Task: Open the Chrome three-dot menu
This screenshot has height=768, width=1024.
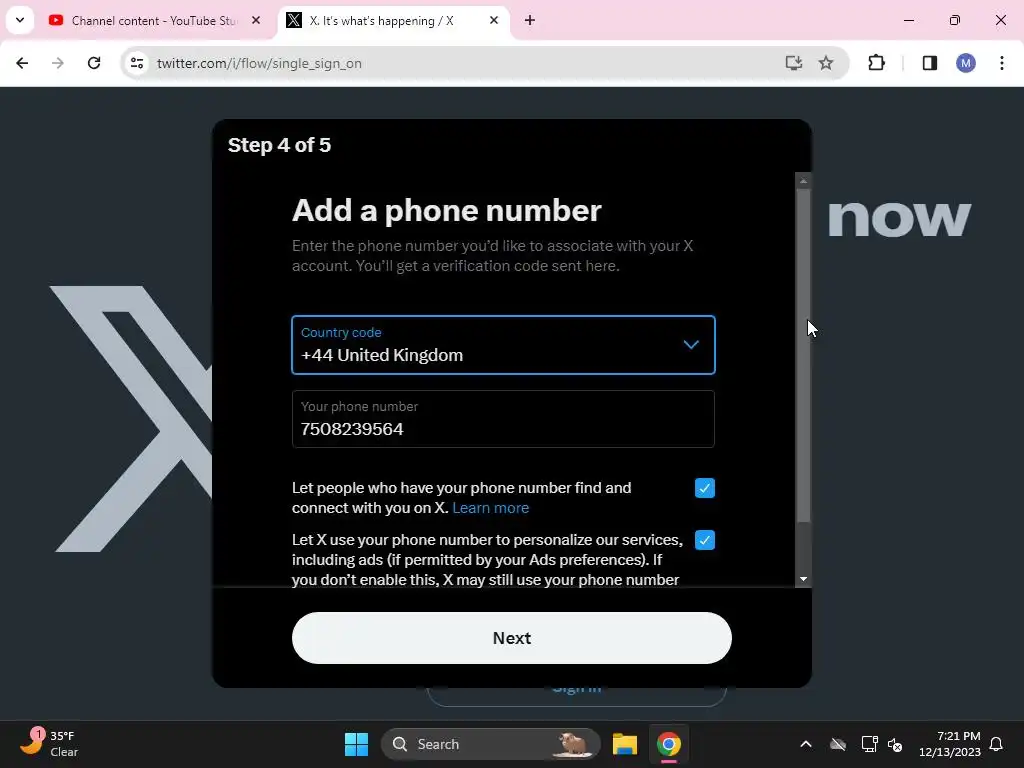Action: [1002, 63]
